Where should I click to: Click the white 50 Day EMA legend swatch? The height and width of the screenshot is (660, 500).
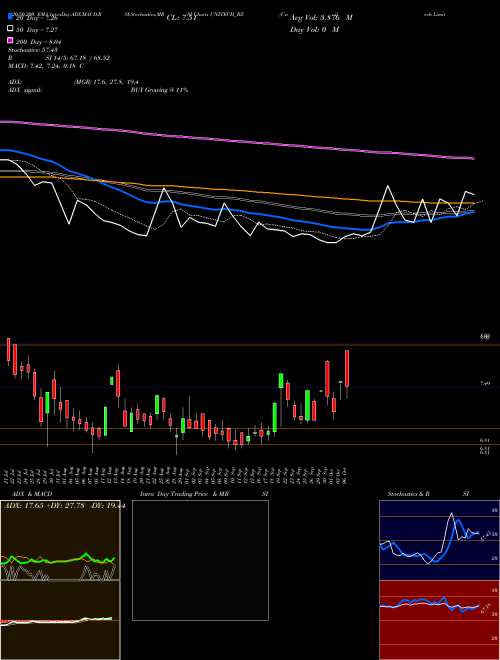click(10, 29)
